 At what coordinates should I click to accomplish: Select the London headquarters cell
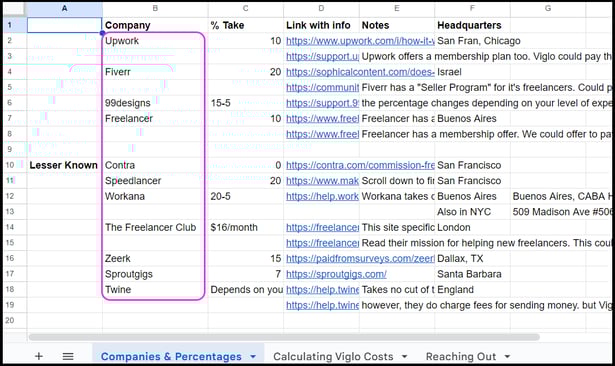point(472,227)
